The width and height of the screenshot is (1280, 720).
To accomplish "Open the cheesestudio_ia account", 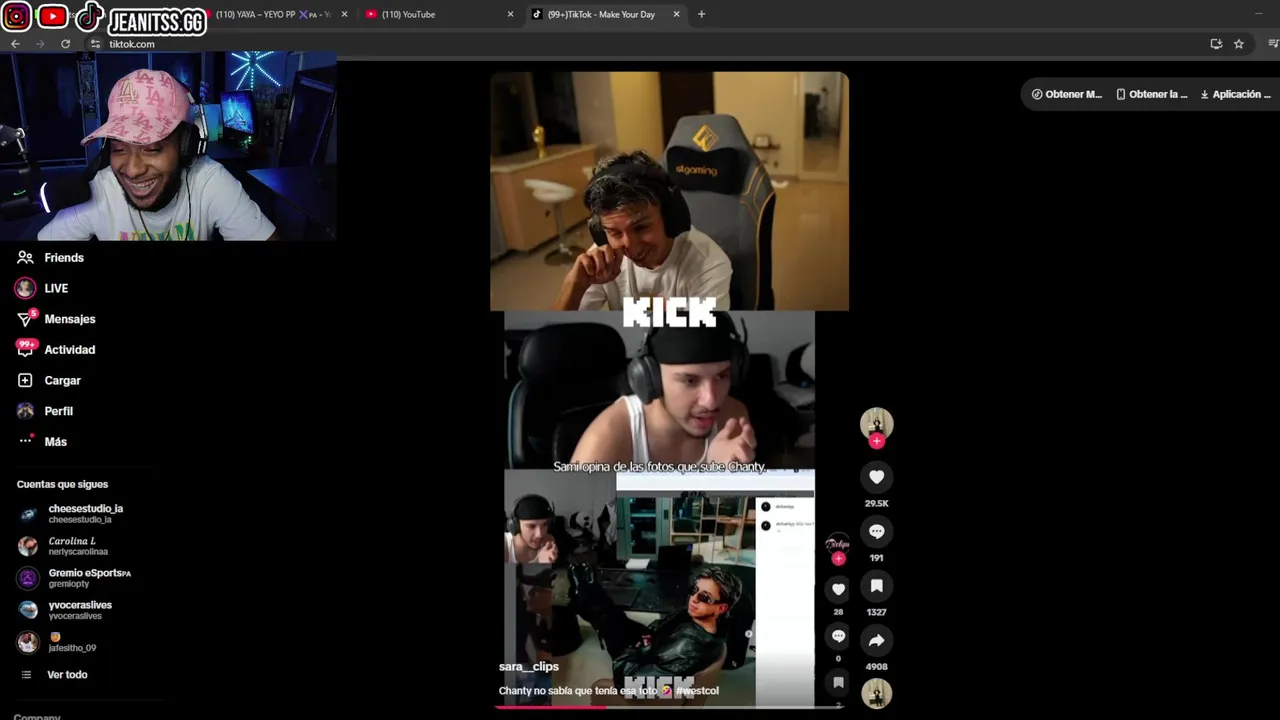I will click(71, 514).
